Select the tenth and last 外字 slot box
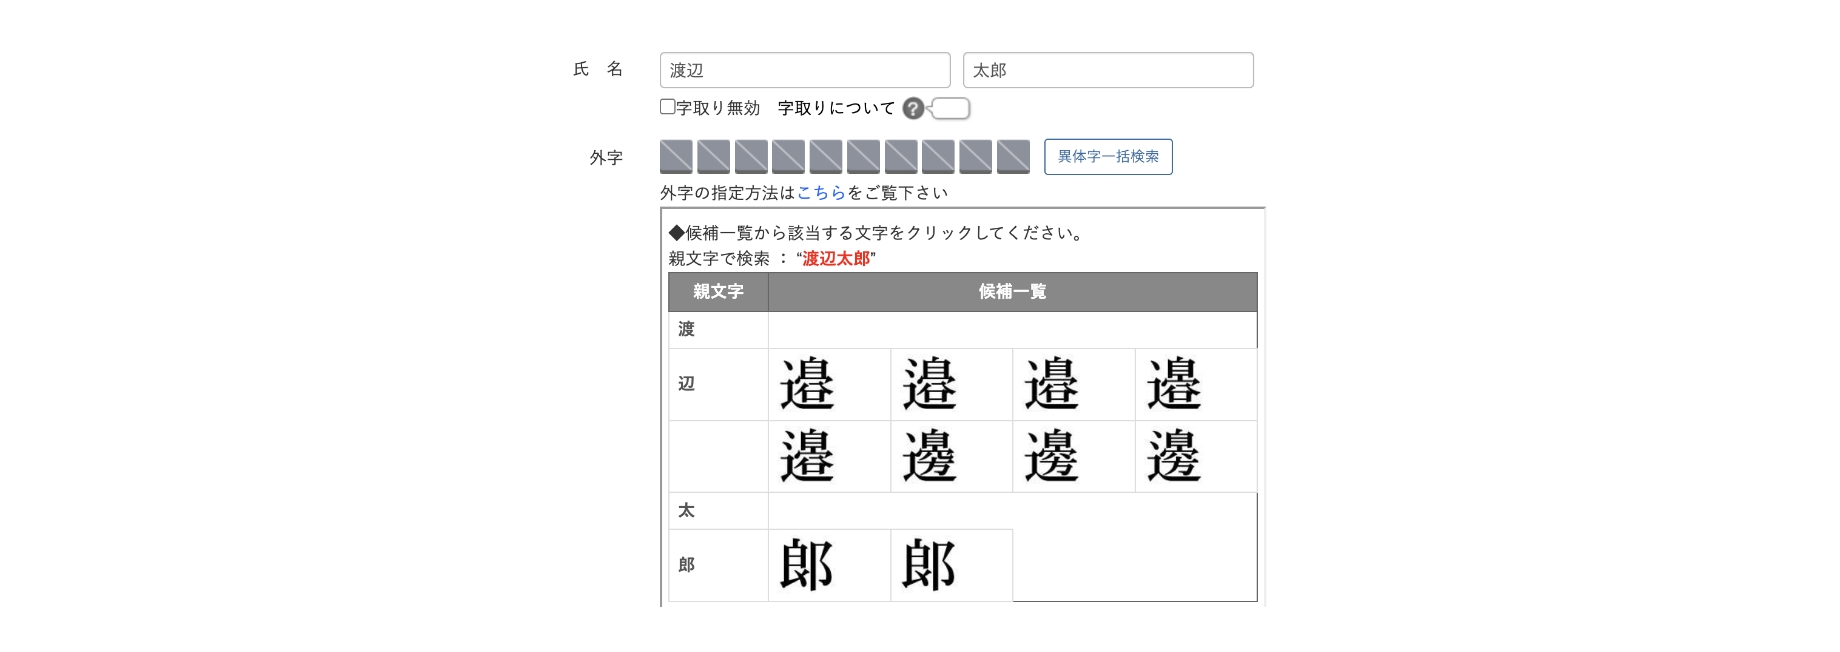The height and width of the screenshot is (652, 1840). [1013, 157]
